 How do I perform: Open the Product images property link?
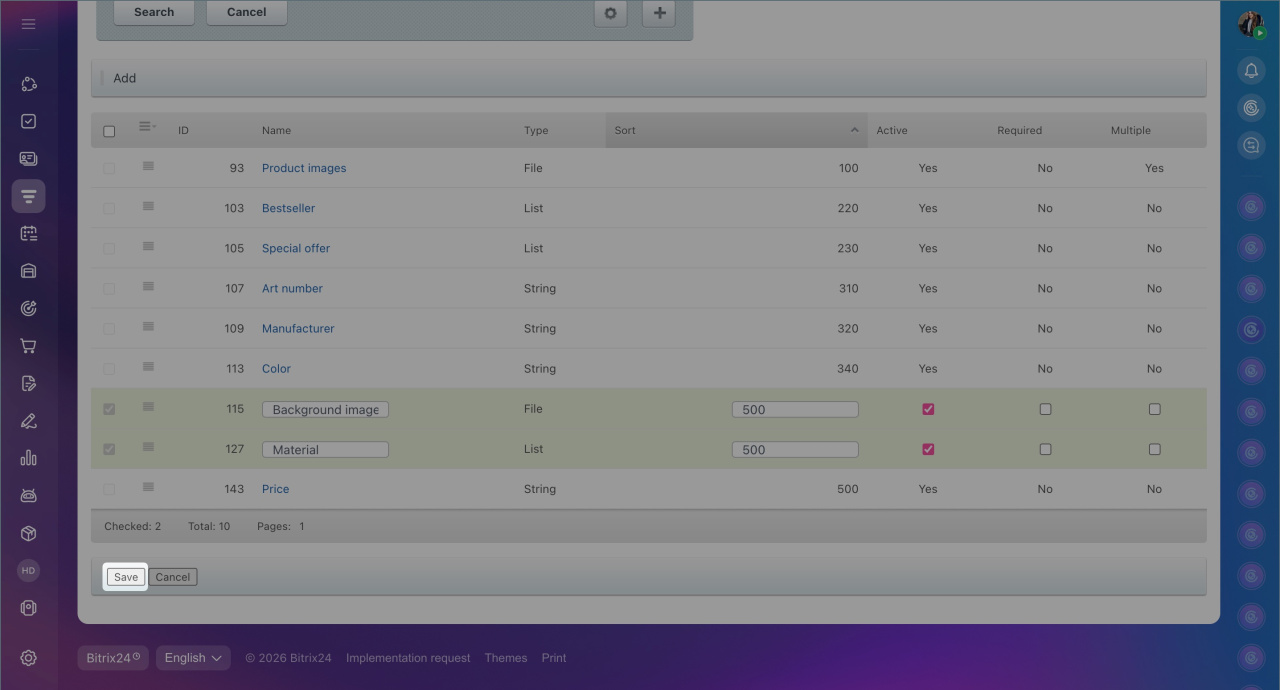pyautogui.click(x=304, y=168)
